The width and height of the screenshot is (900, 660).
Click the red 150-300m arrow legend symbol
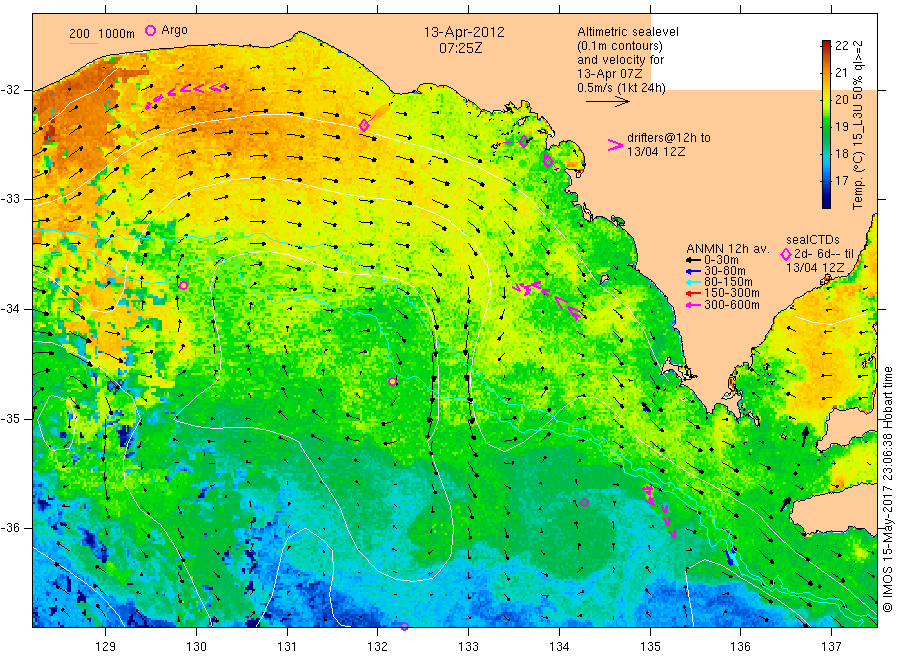pyautogui.click(x=693, y=293)
